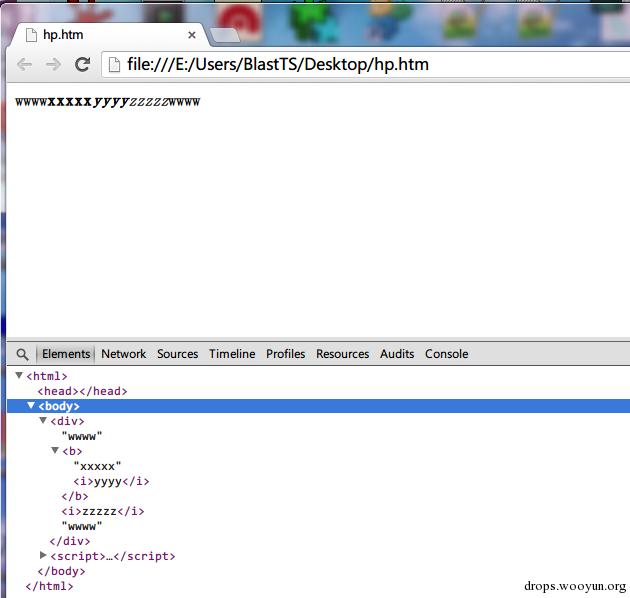
Task: Reload the page with refresh icon
Action: click(x=83, y=64)
